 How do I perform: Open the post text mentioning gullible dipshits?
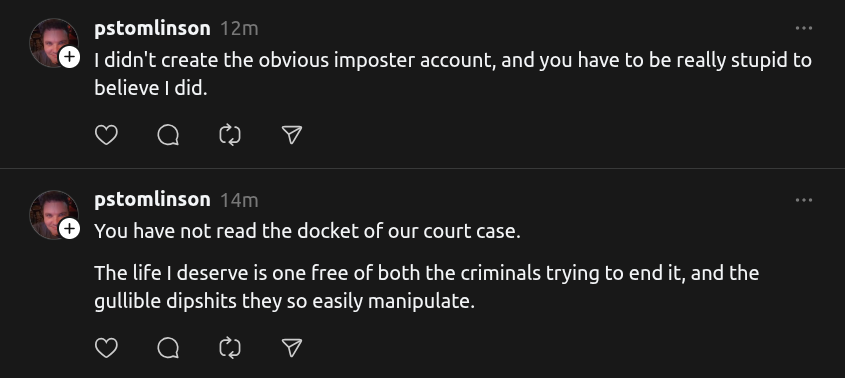point(427,286)
